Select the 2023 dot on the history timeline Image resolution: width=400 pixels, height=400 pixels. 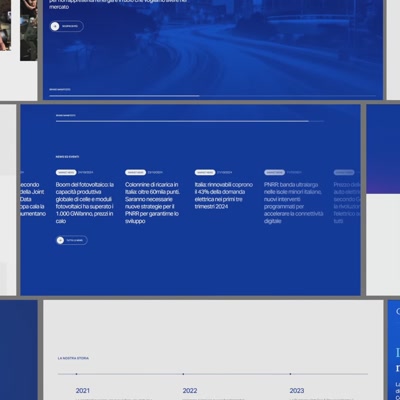pos(290,374)
